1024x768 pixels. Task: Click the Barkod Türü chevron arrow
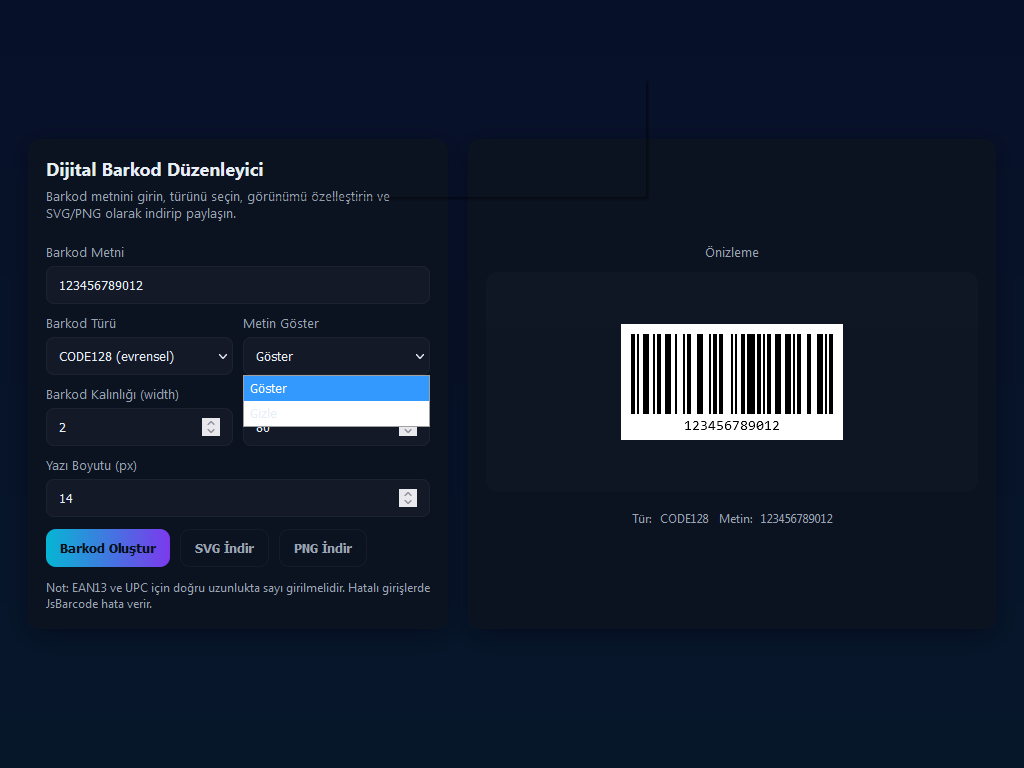[222, 357]
